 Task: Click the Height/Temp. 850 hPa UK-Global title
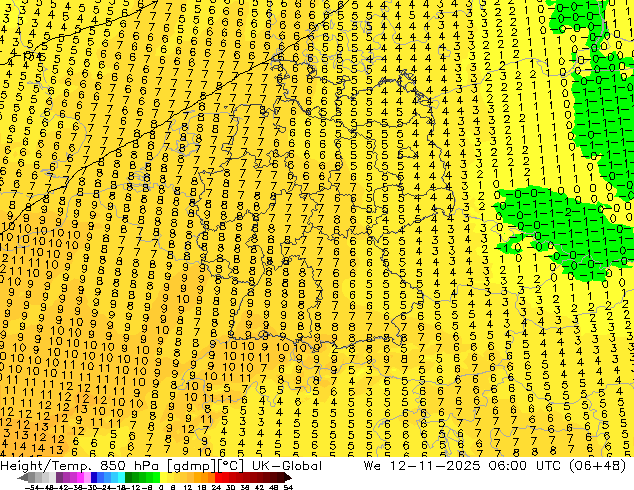point(161,465)
